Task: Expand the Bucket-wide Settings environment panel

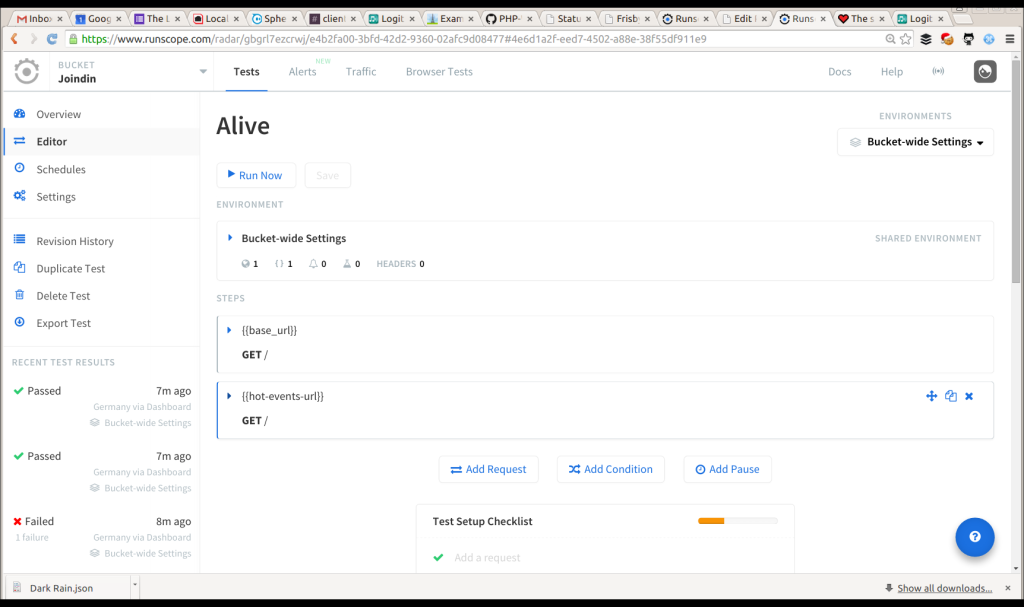Action: pos(231,237)
